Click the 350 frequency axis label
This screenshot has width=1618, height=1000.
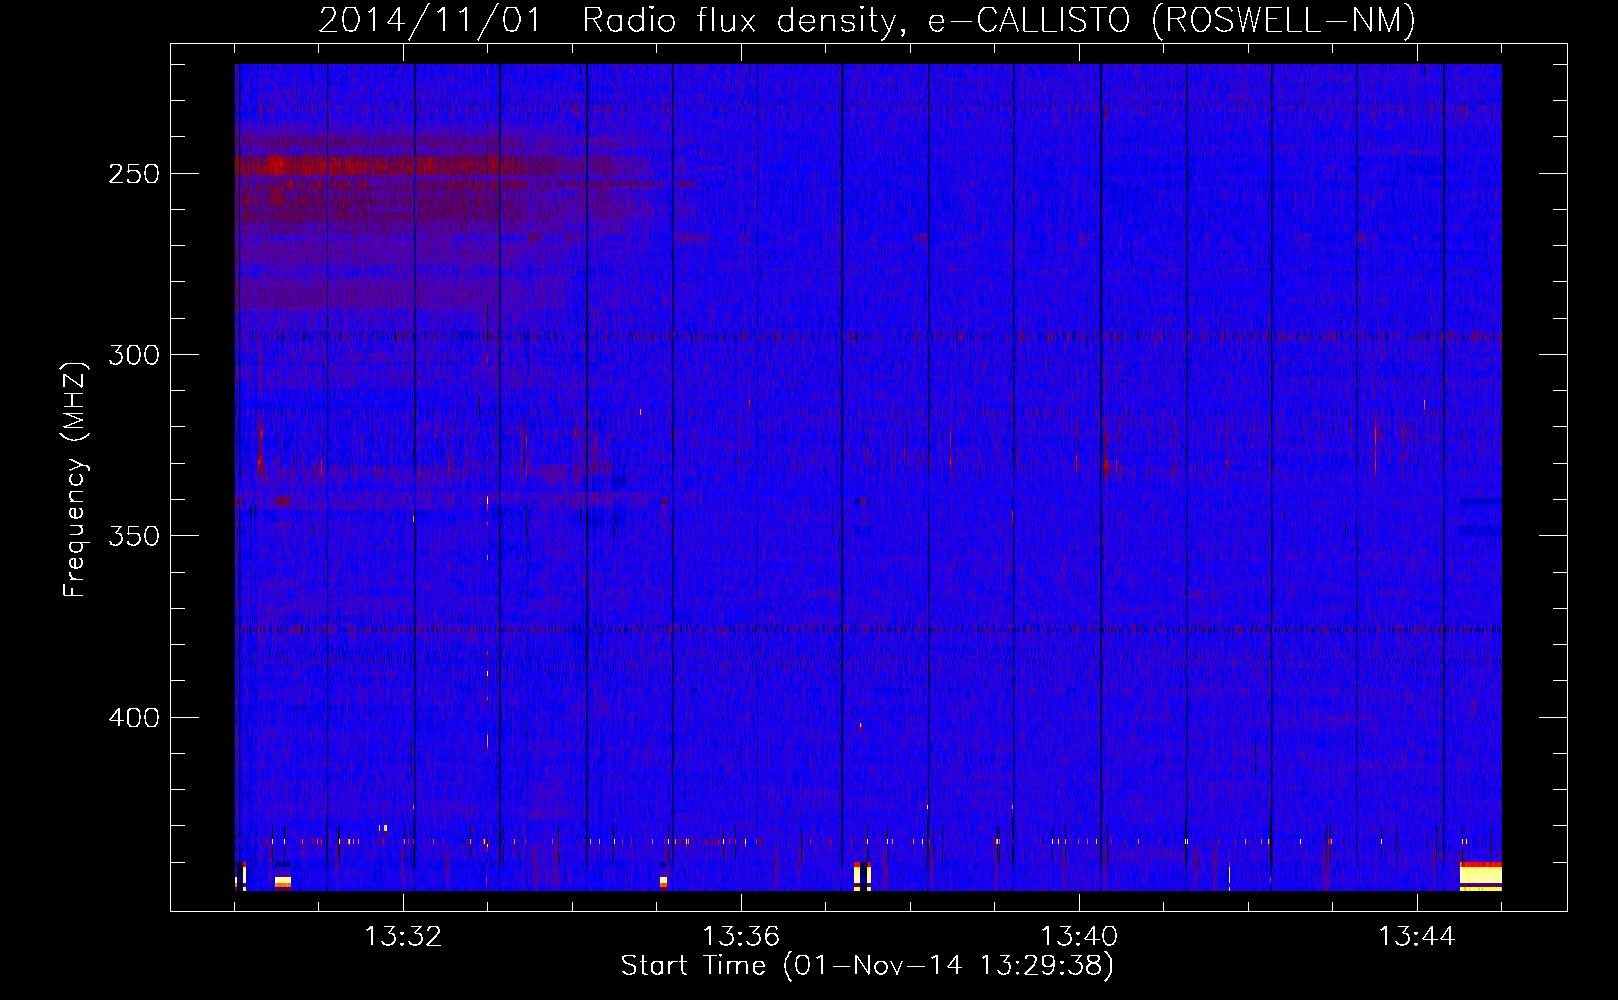134,536
